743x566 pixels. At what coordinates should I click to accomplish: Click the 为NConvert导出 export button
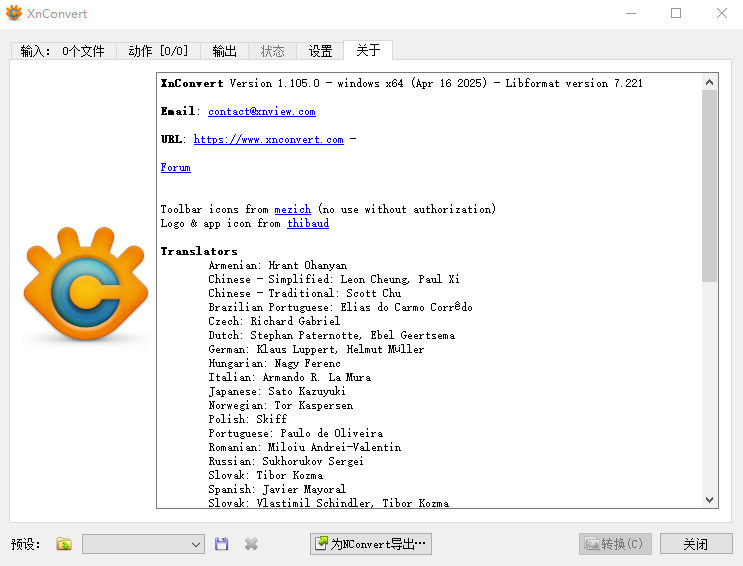tap(371, 544)
